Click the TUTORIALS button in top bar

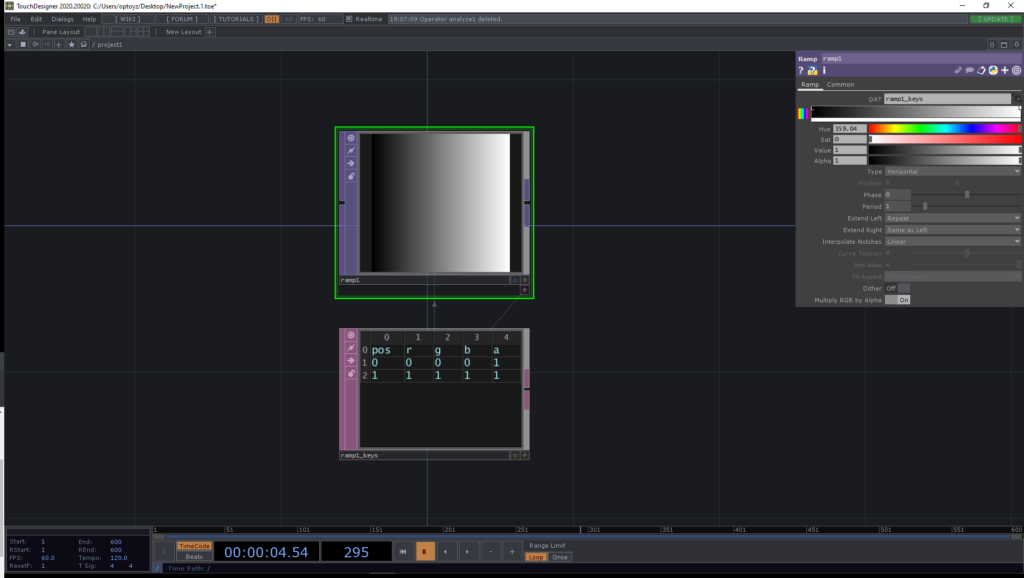236,19
